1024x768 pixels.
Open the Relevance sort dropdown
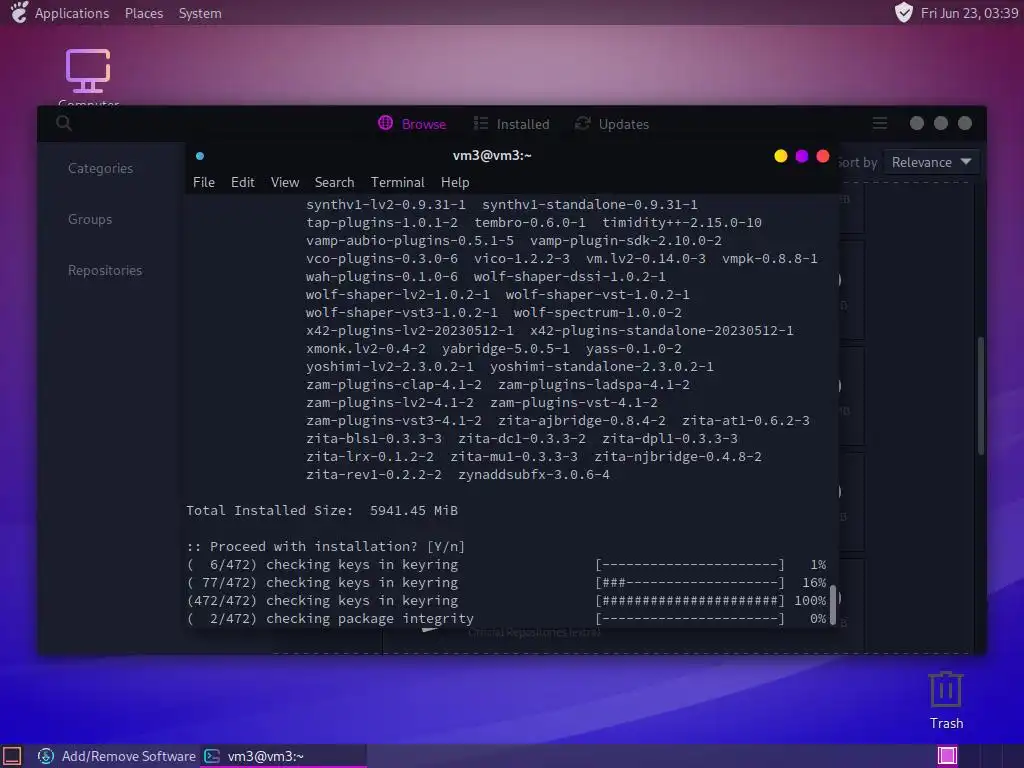point(931,162)
